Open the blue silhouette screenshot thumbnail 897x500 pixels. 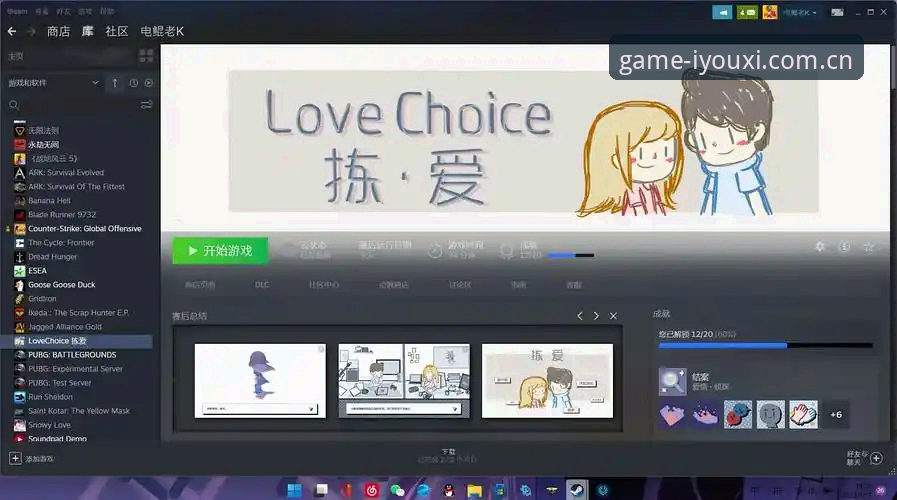coord(260,380)
